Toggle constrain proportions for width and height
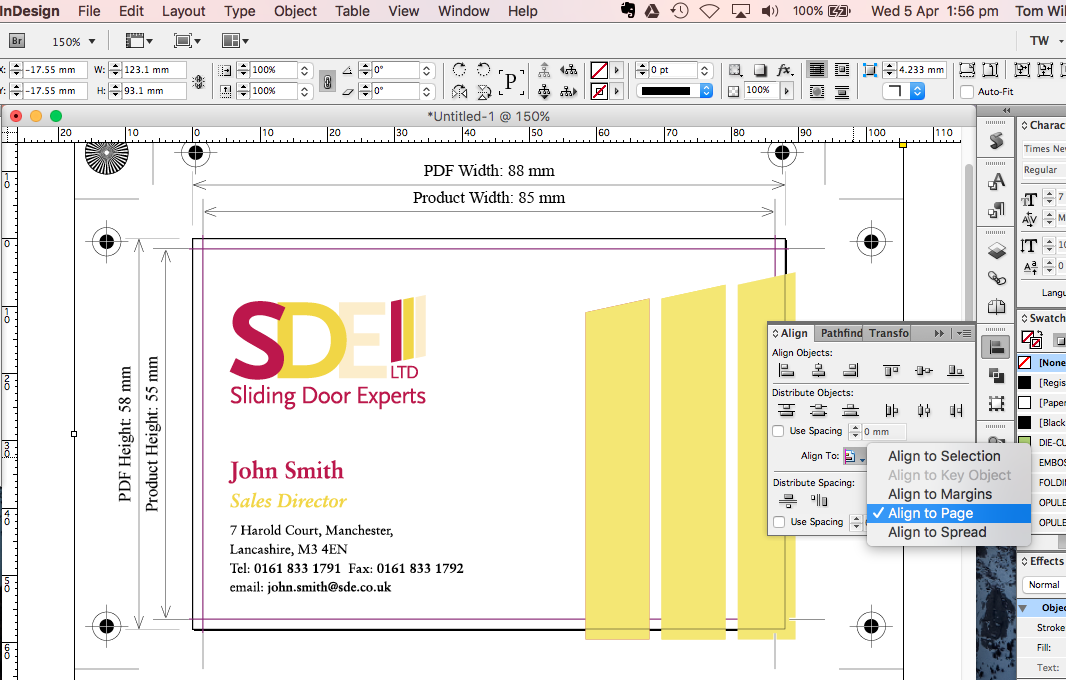The width and height of the screenshot is (1066, 680). pyautogui.click(x=199, y=81)
